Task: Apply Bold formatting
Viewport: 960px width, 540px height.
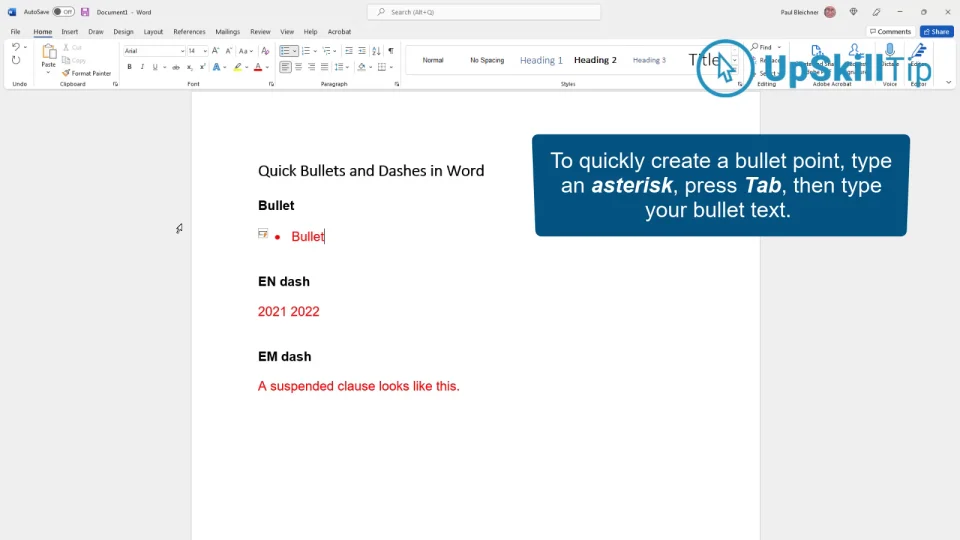Action: [x=129, y=67]
